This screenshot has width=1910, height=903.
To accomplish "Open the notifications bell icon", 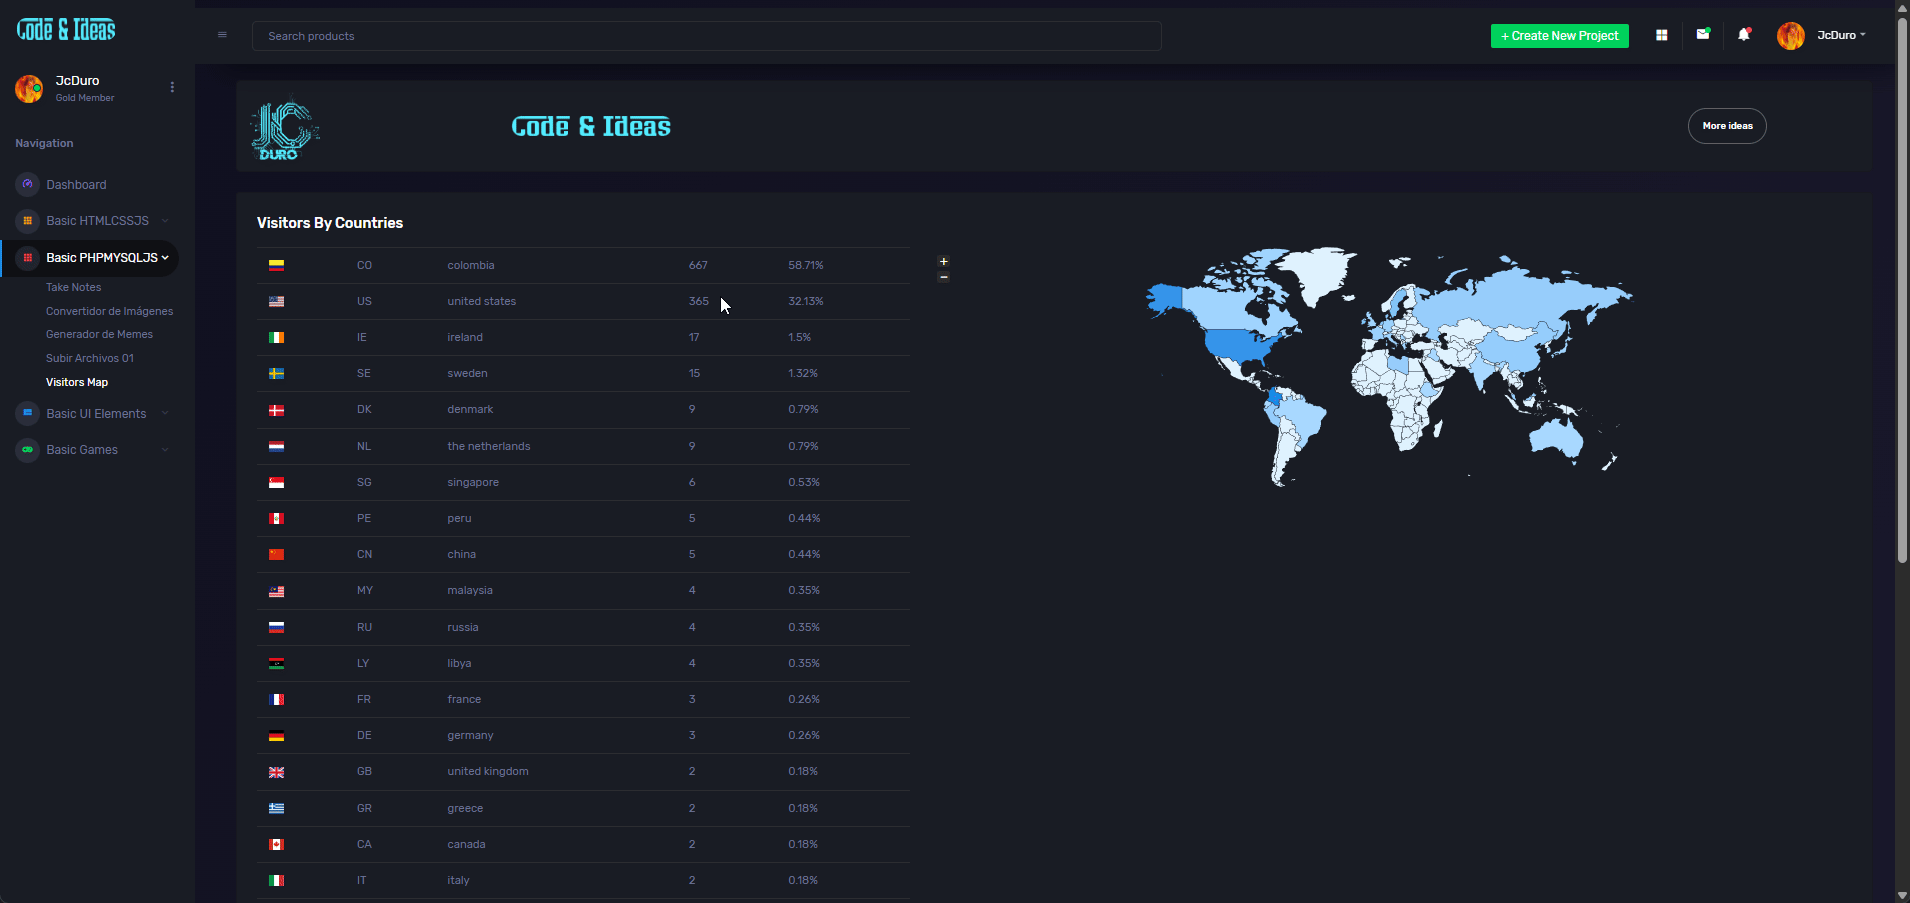I will click(1744, 35).
